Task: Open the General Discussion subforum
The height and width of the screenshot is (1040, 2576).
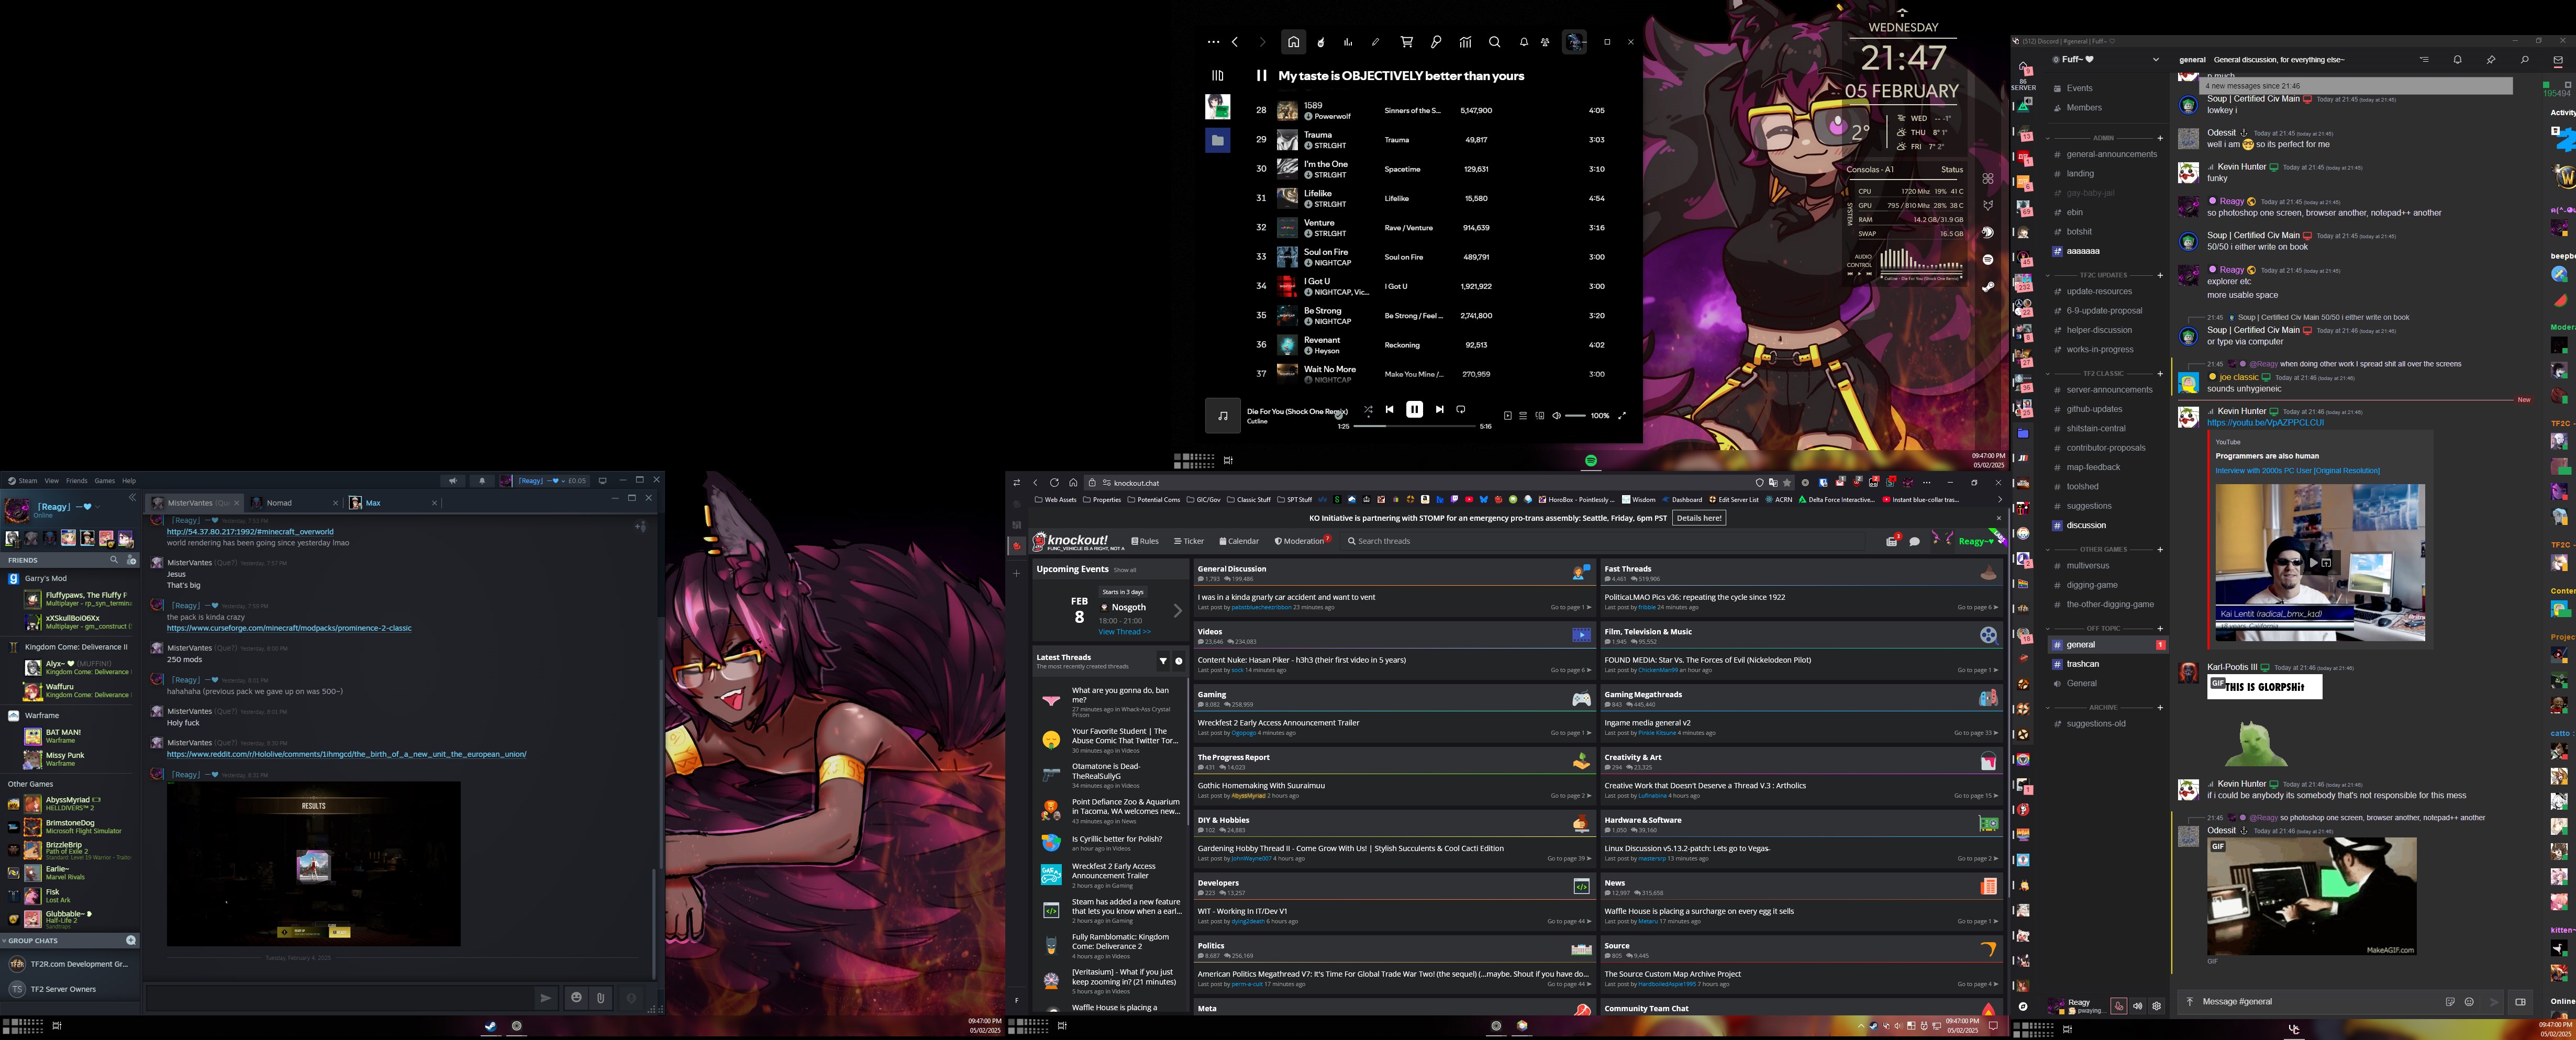Action: pos(1232,569)
